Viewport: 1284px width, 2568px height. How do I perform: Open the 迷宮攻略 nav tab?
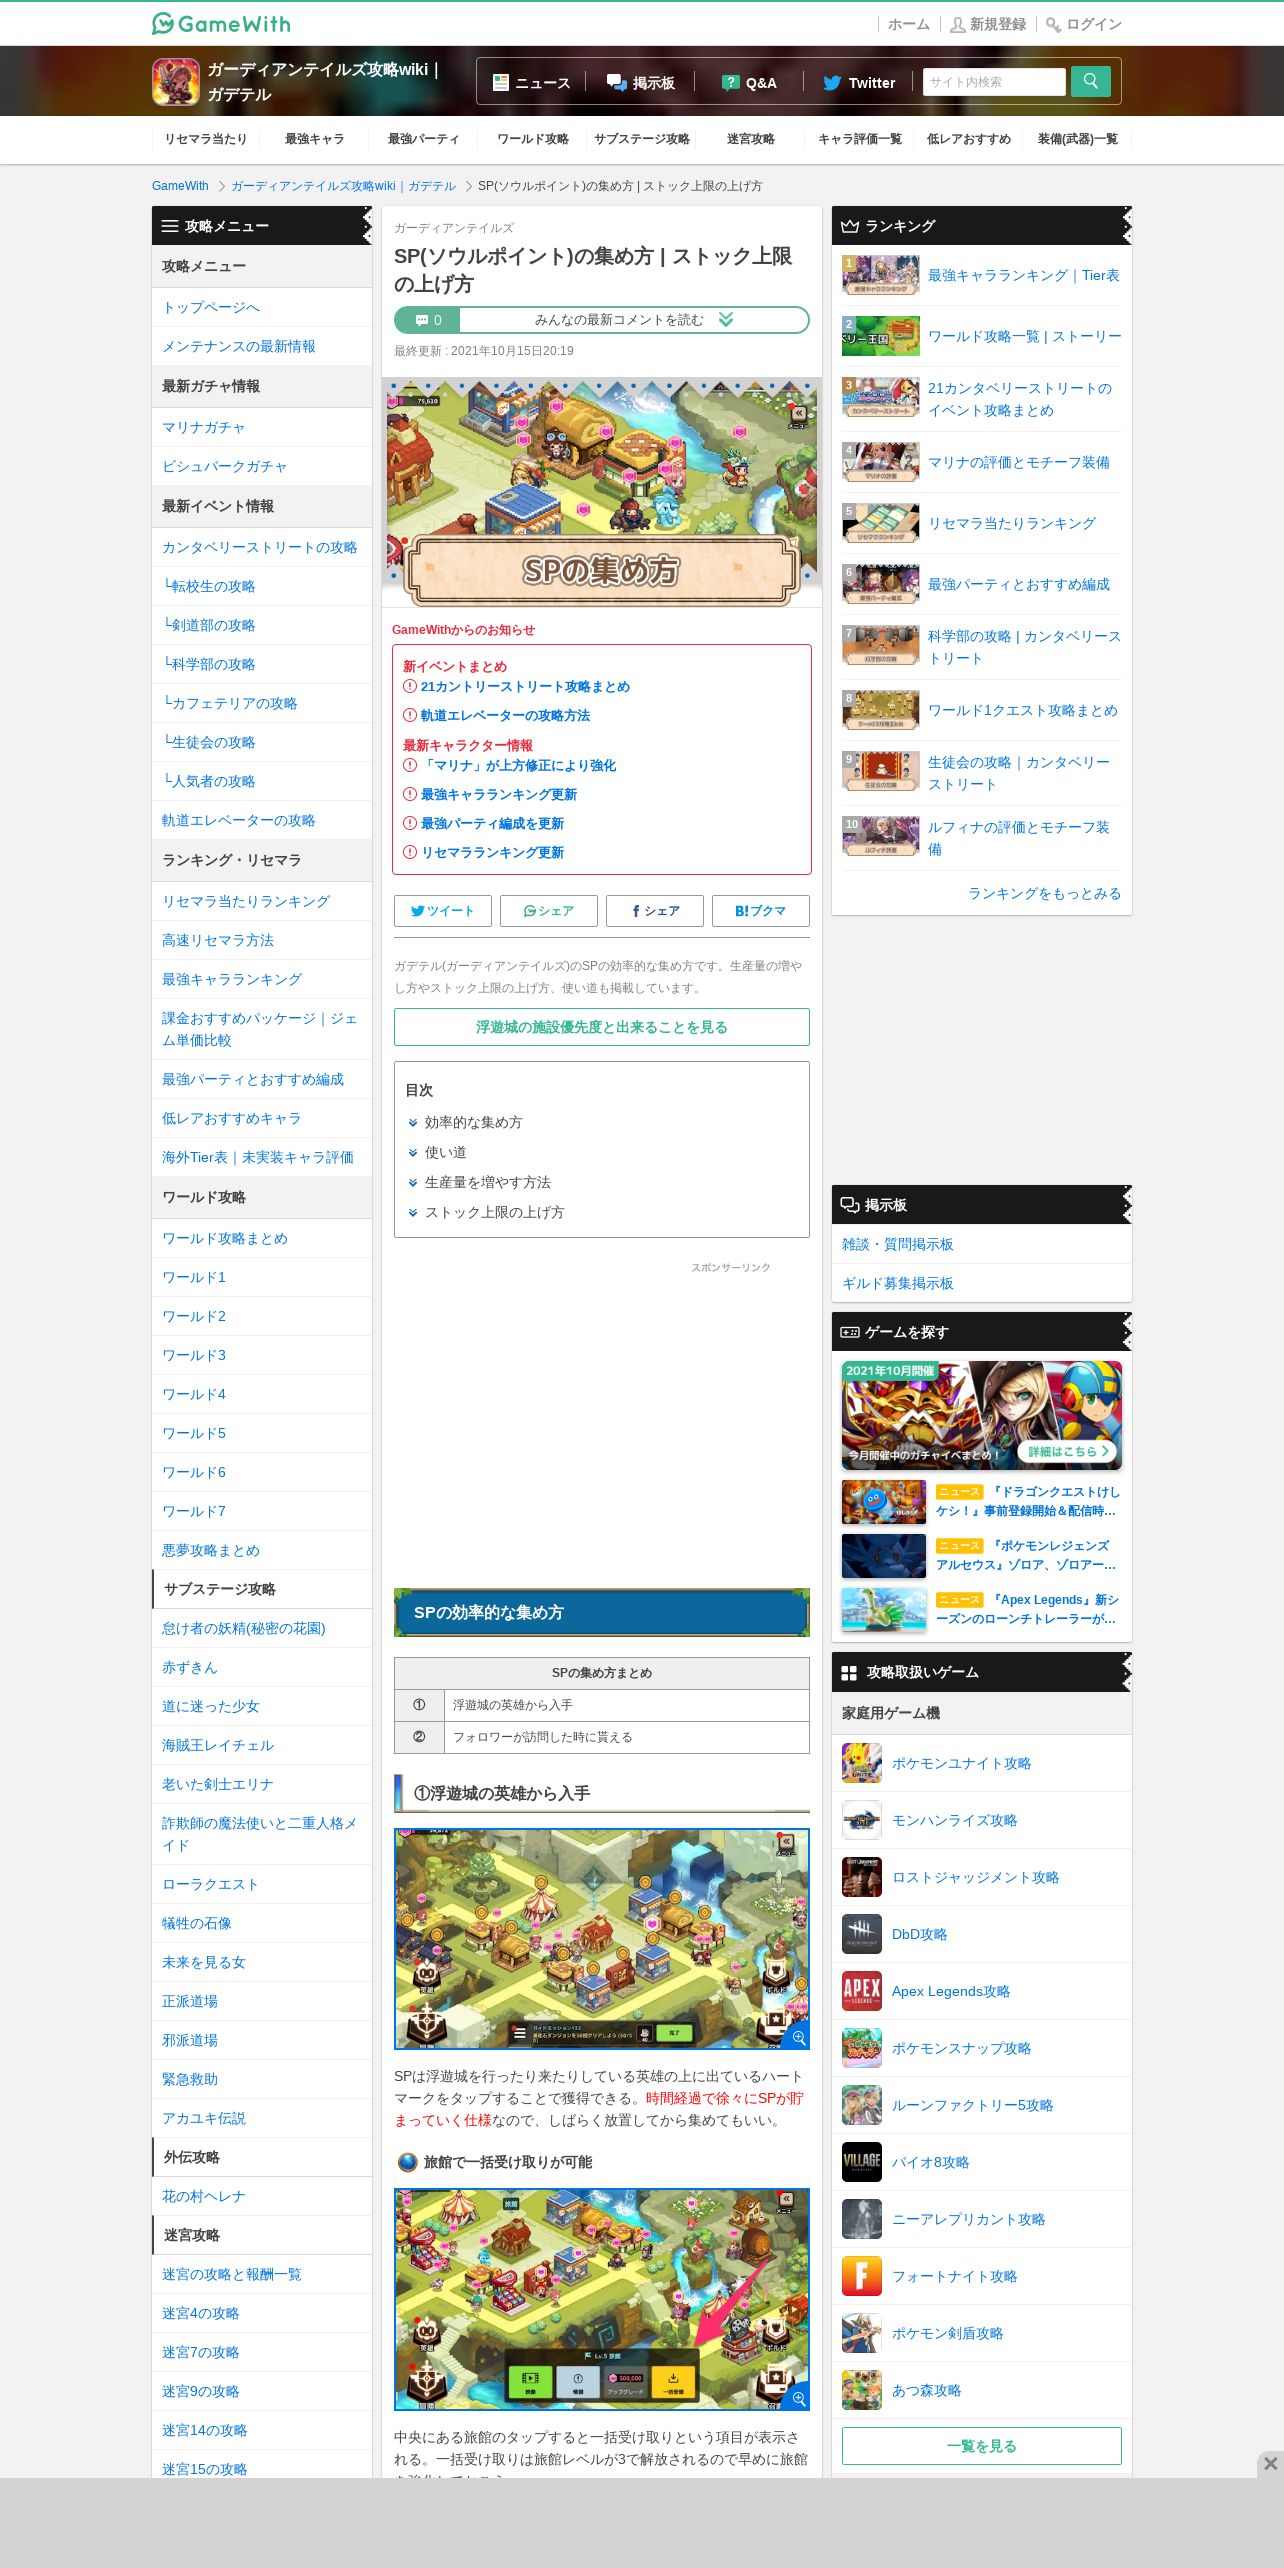click(x=750, y=139)
